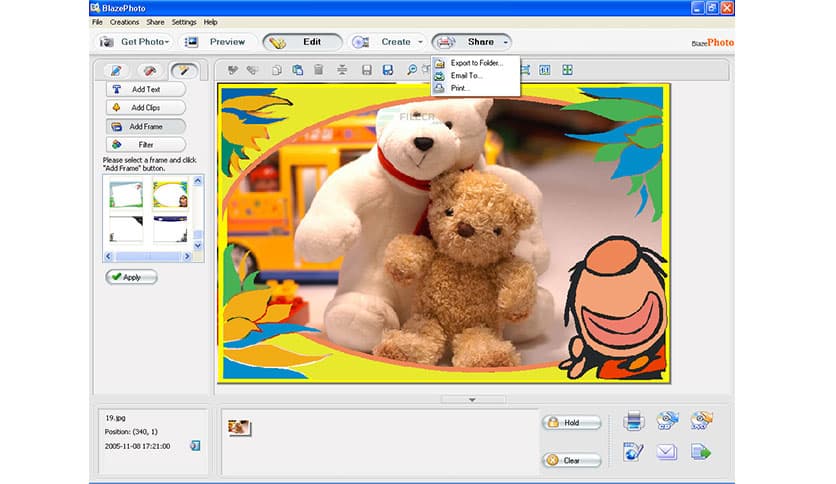Click the frame list scroll down arrow
The height and width of the screenshot is (484, 836).
198,246
